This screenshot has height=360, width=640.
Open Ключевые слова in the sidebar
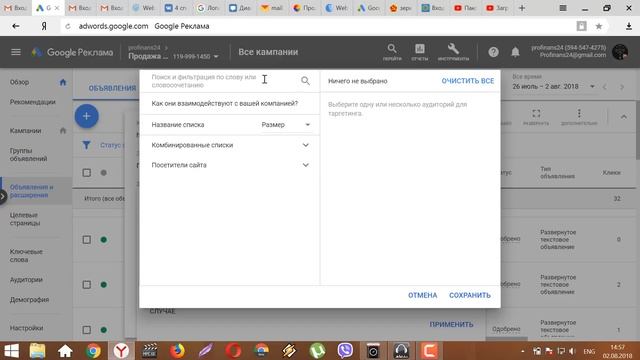(x=26, y=256)
